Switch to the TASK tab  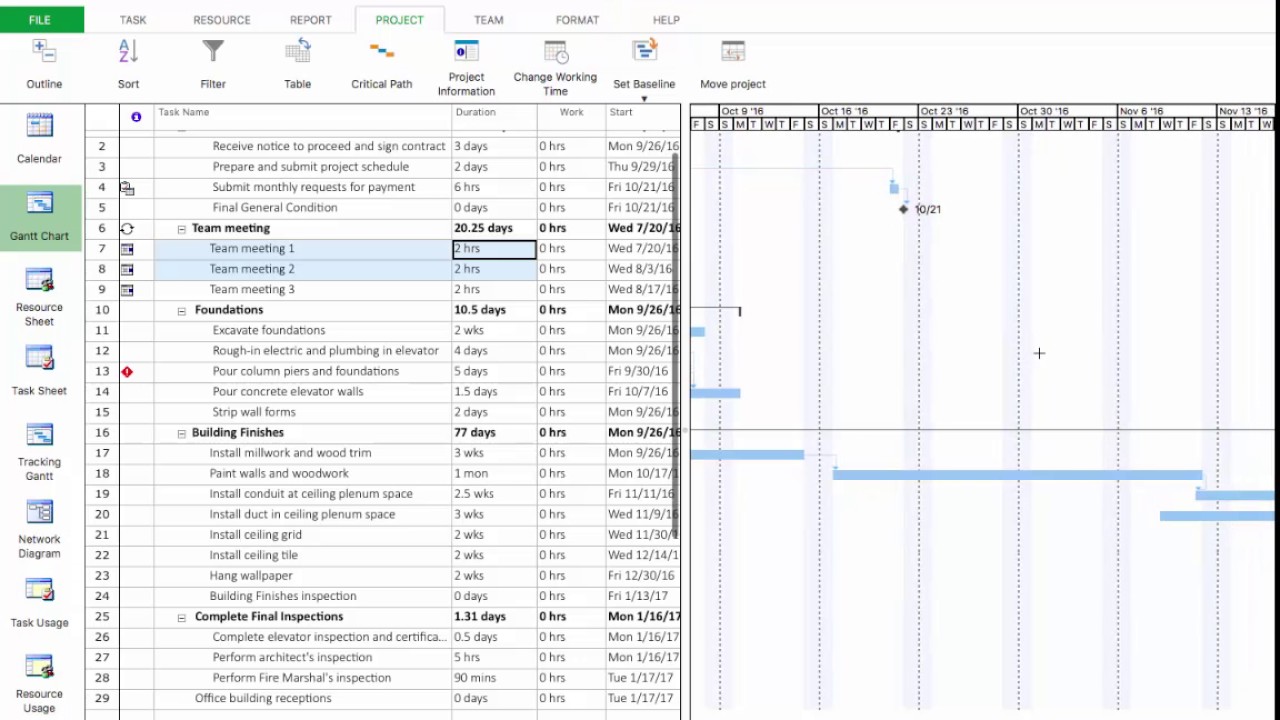pyautogui.click(x=133, y=20)
